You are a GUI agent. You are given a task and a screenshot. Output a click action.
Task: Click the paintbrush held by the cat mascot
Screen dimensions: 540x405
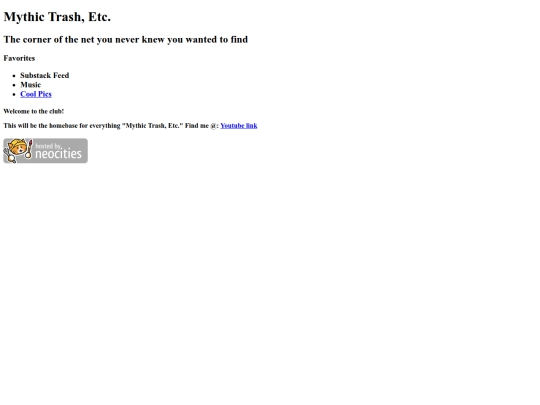(29, 149)
